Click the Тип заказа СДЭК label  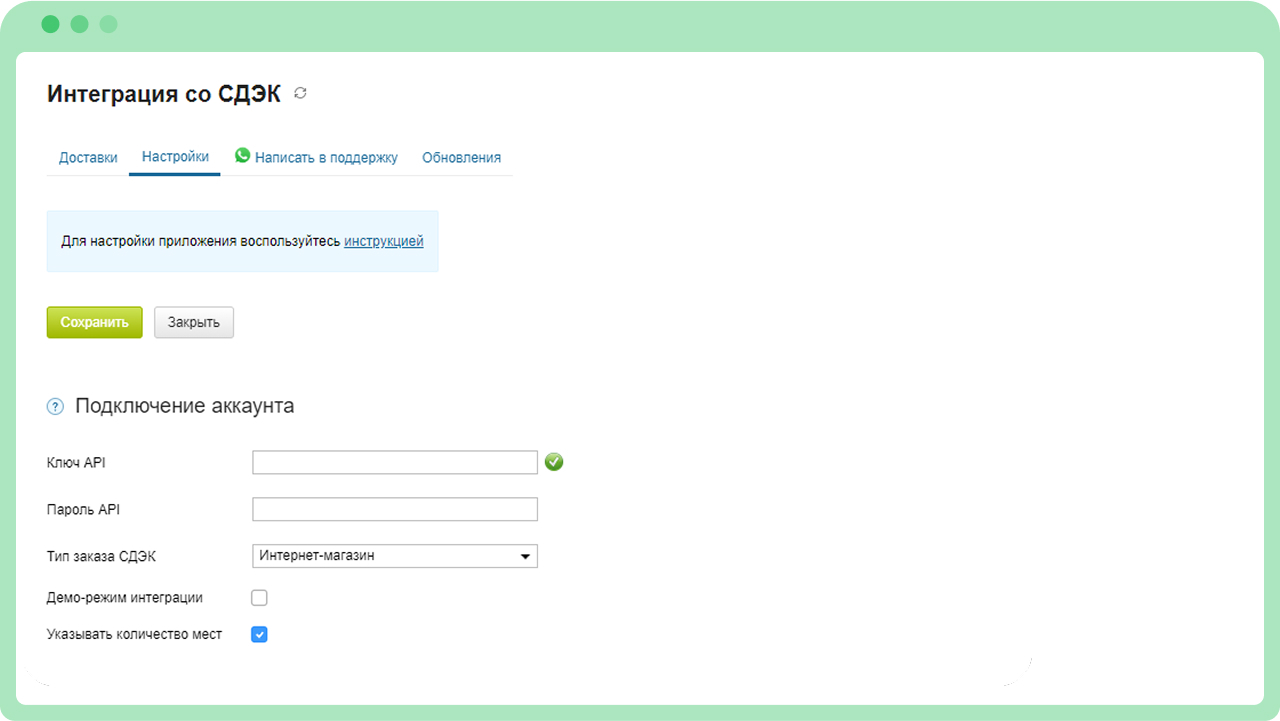point(101,556)
